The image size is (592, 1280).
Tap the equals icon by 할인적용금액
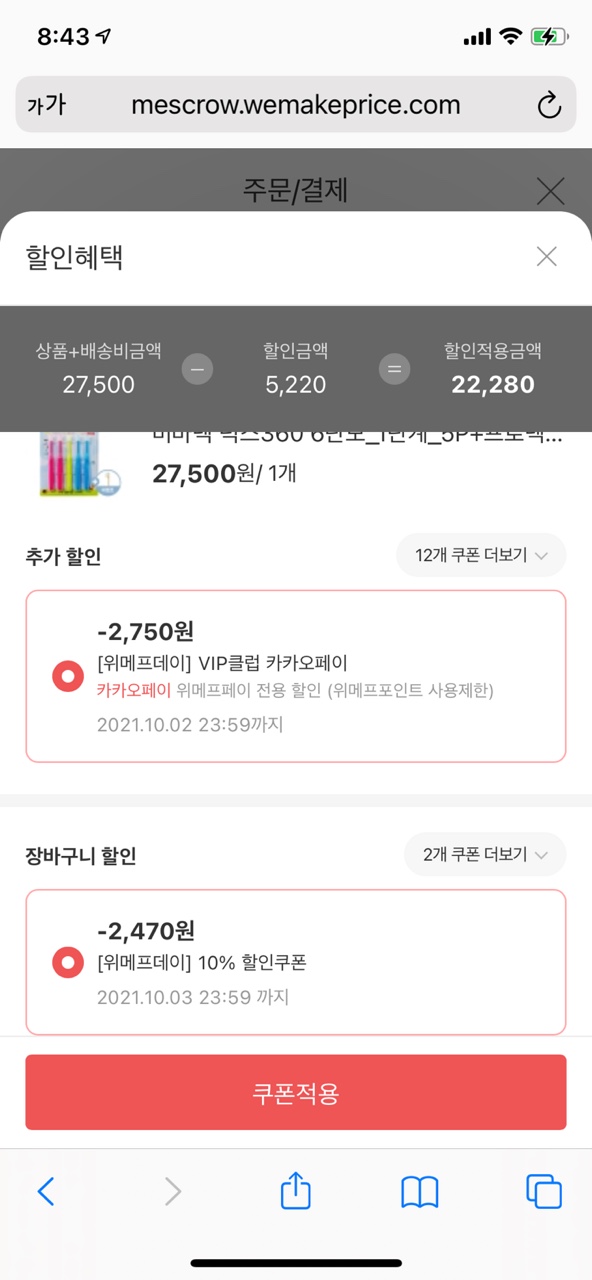(395, 369)
